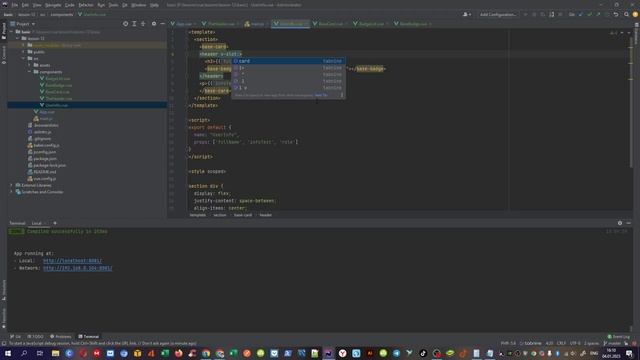Open Project panel settings gear
This screenshot has height=360, width=640.
click(154, 24)
